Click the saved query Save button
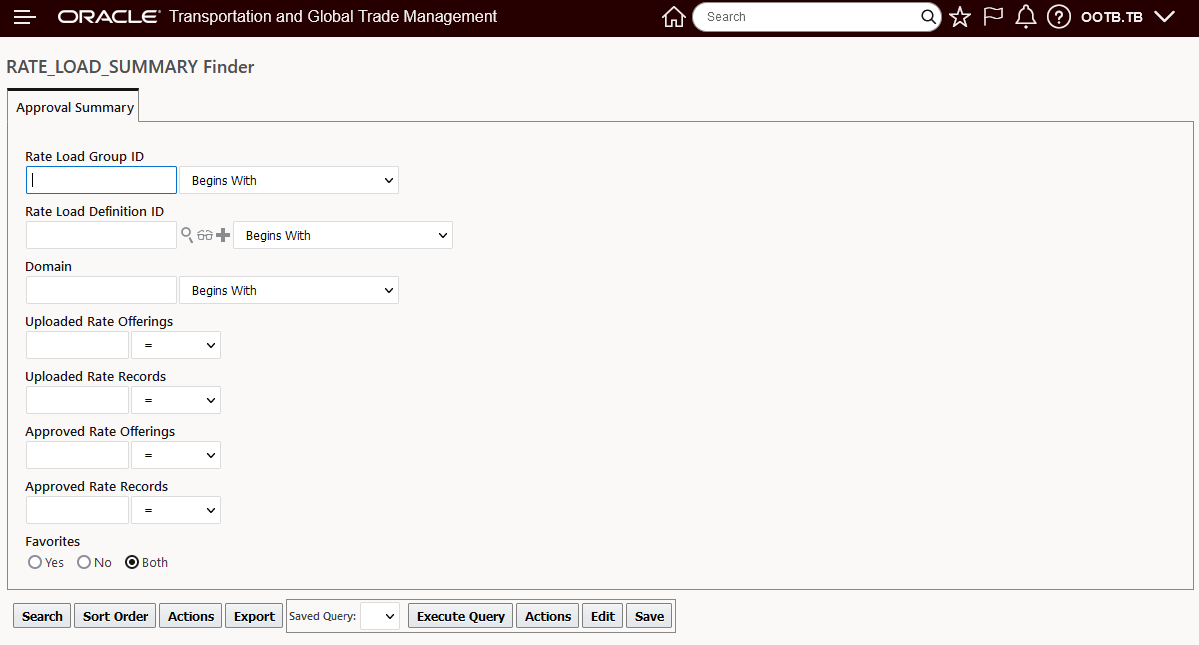The image size is (1199, 645). tap(649, 616)
